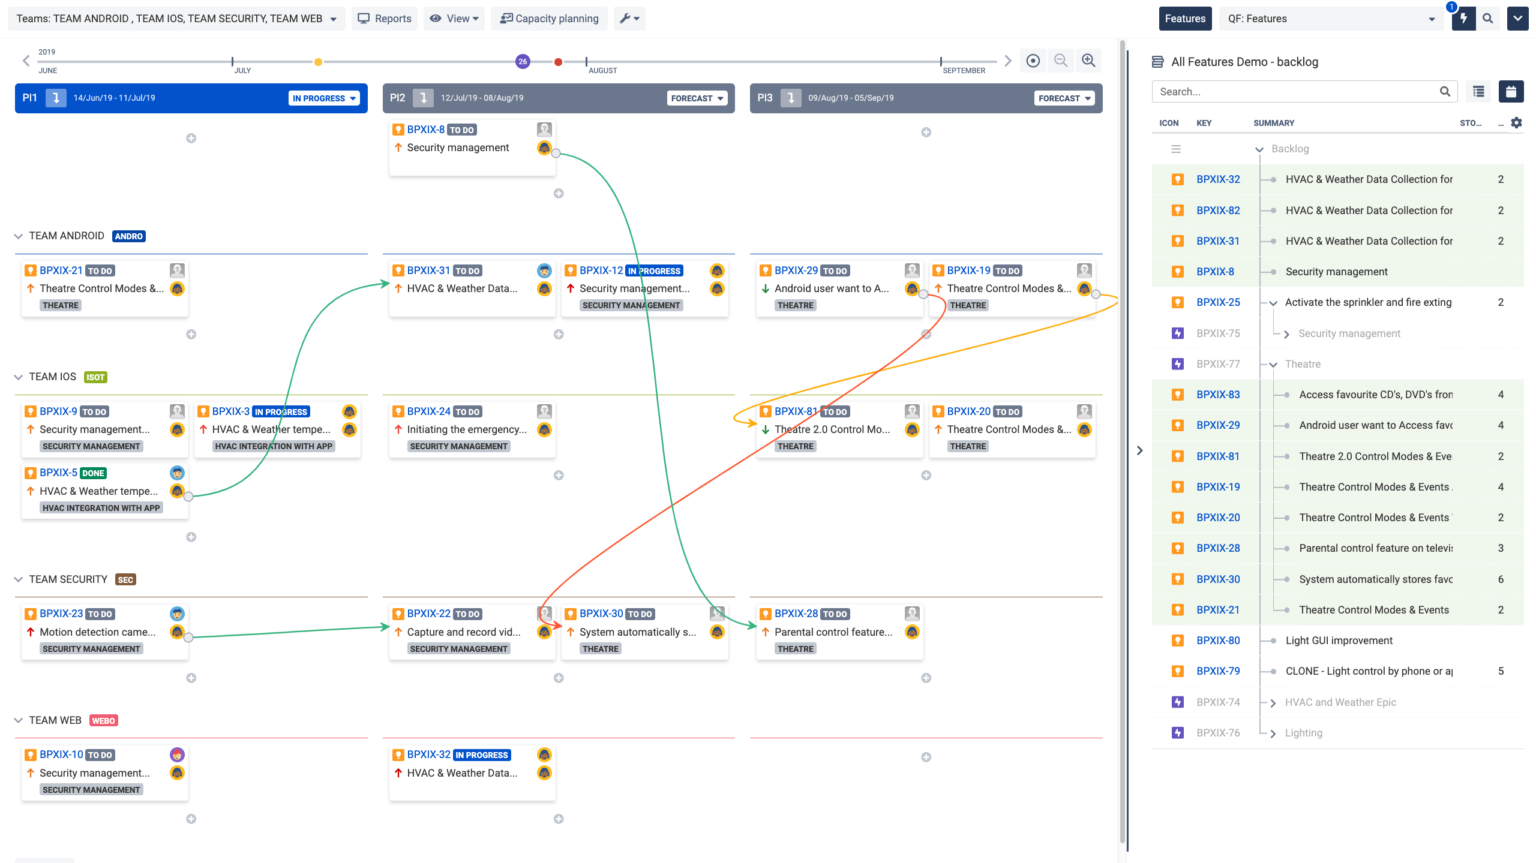Click the plus icon below the BPXIX-10 card

pyautogui.click(x=190, y=818)
